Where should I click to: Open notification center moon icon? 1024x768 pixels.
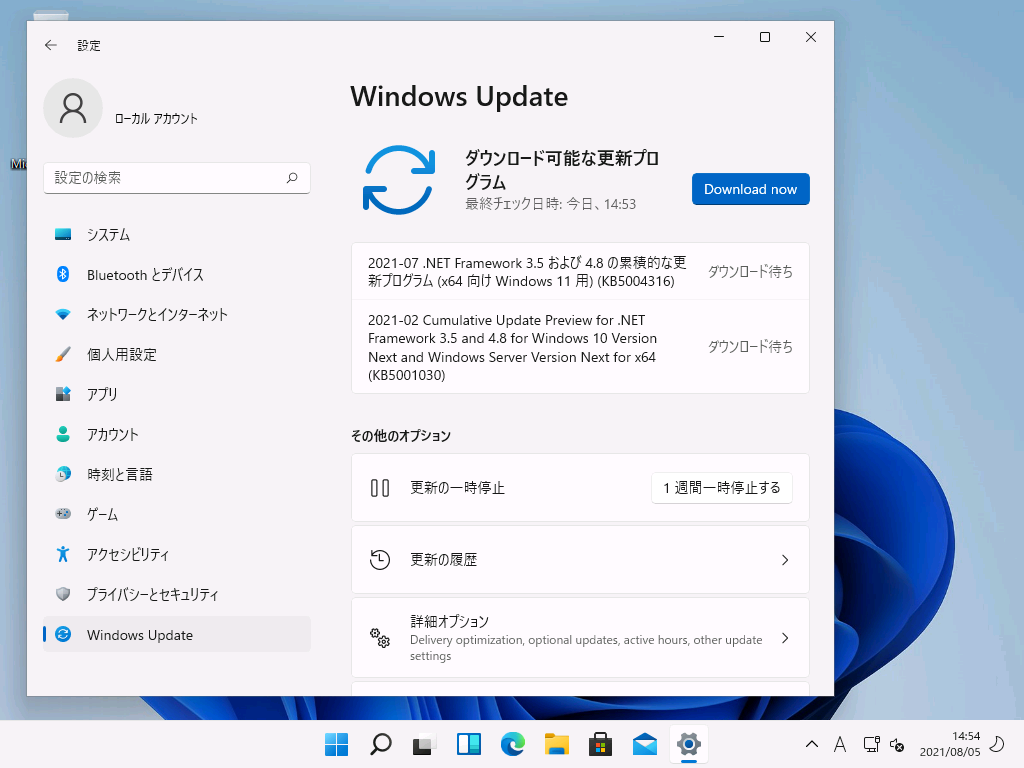click(997, 744)
